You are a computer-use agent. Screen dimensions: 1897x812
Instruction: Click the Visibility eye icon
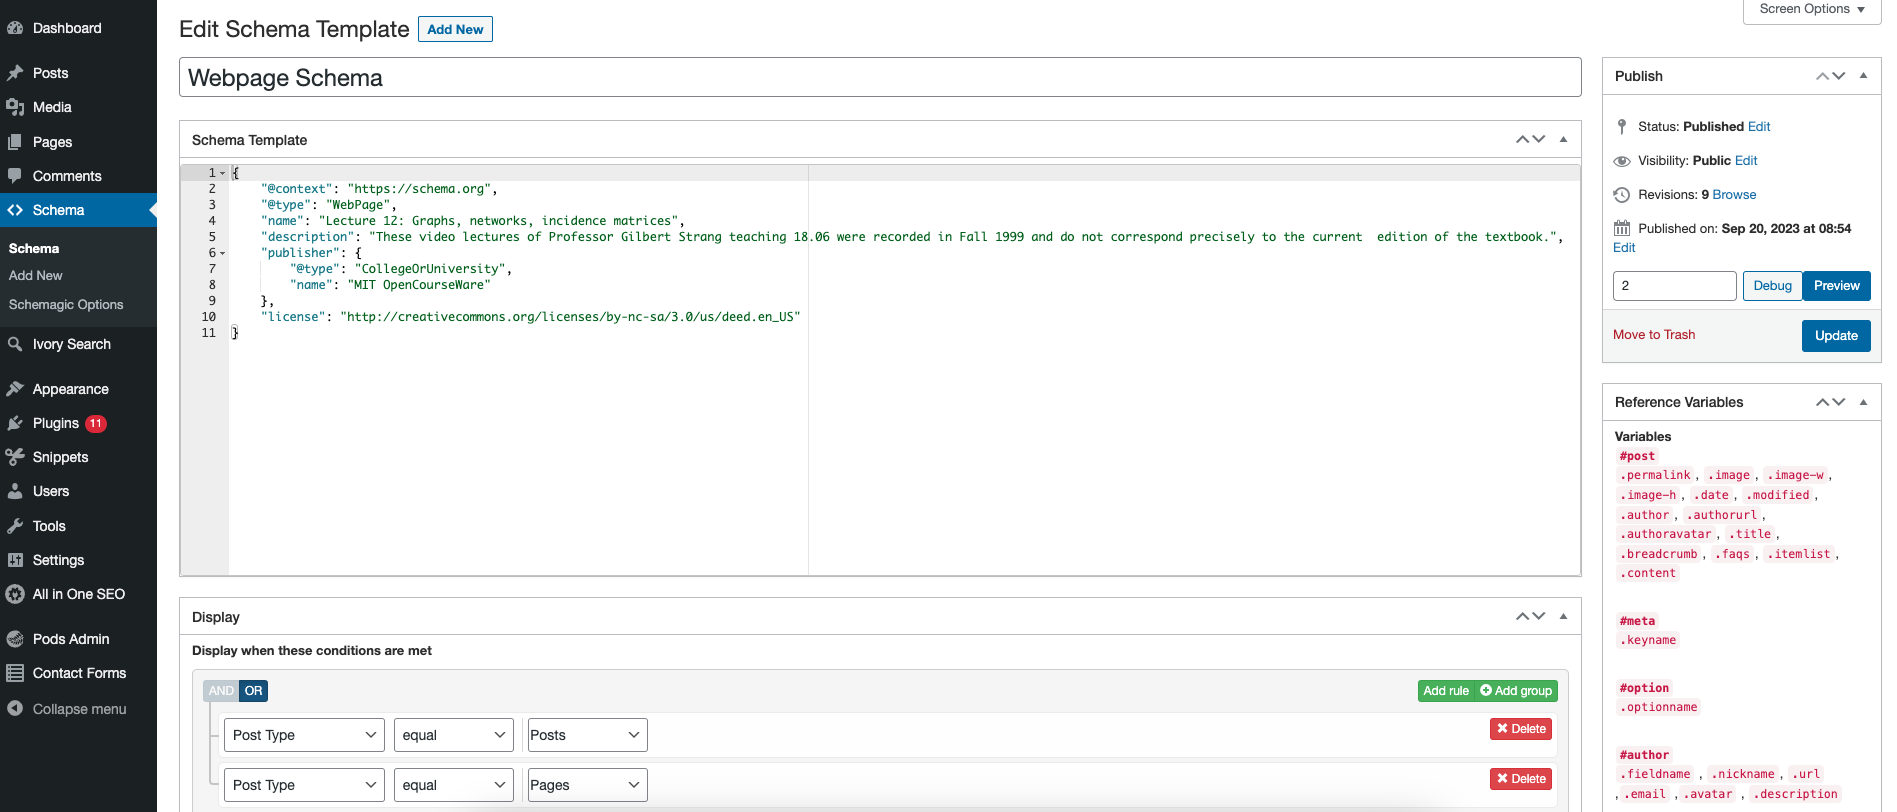1622,161
